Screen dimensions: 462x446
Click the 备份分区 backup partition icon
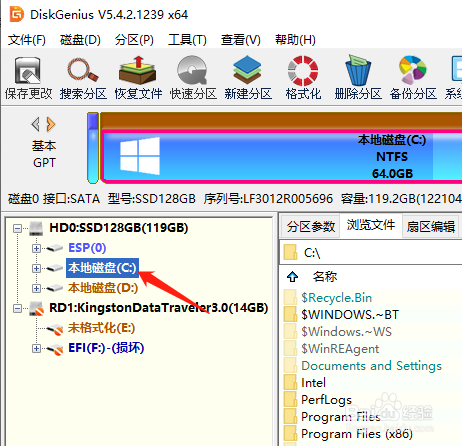413,70
